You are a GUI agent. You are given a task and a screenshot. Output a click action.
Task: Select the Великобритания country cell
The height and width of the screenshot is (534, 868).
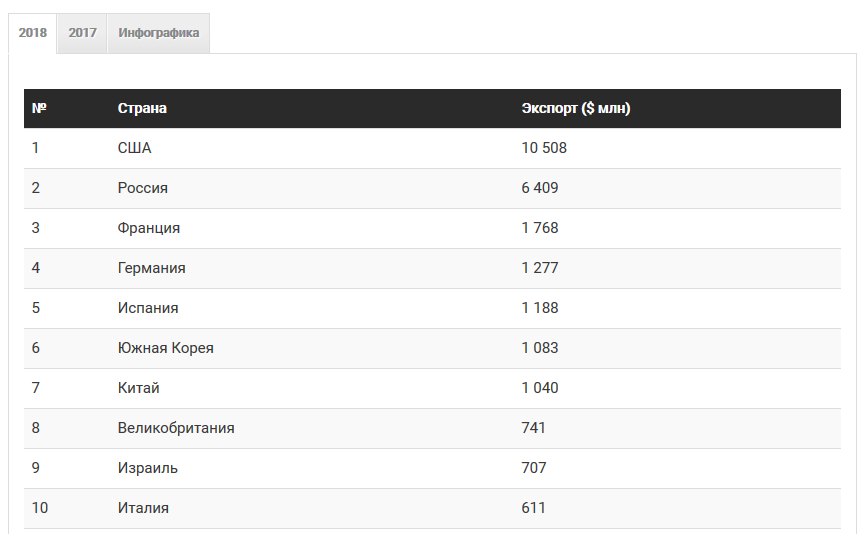(176, 428)
